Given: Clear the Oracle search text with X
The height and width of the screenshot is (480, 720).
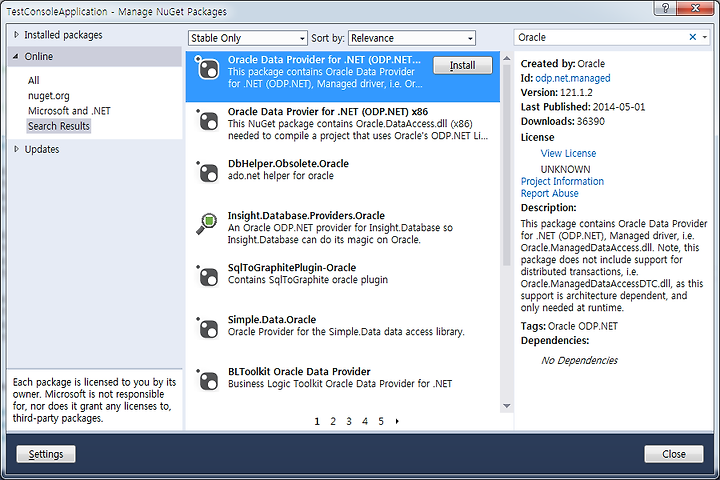Looking at the screenshot, I should point(692,37).
